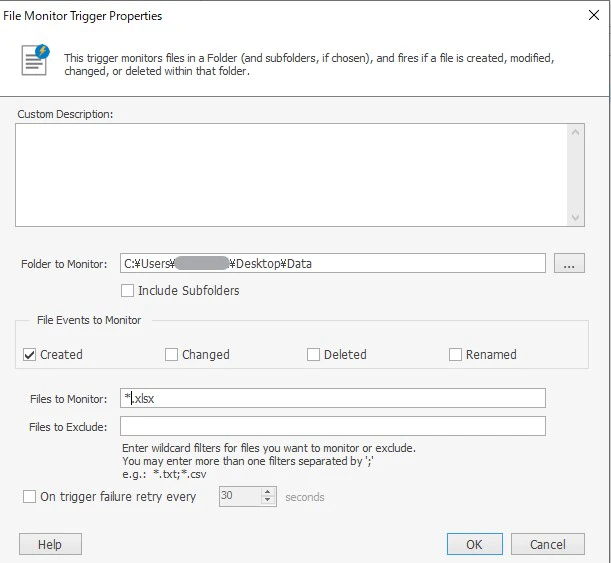Click the Files to Monitor field

point(333,398)
